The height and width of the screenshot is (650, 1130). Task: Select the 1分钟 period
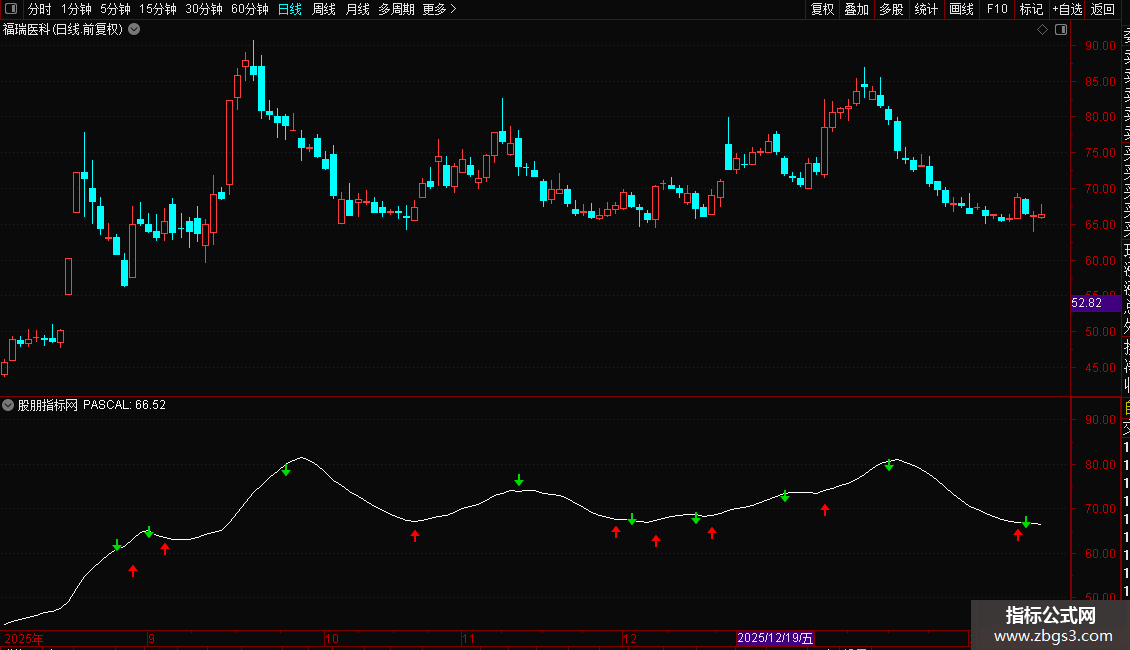[x=76, y=9]
